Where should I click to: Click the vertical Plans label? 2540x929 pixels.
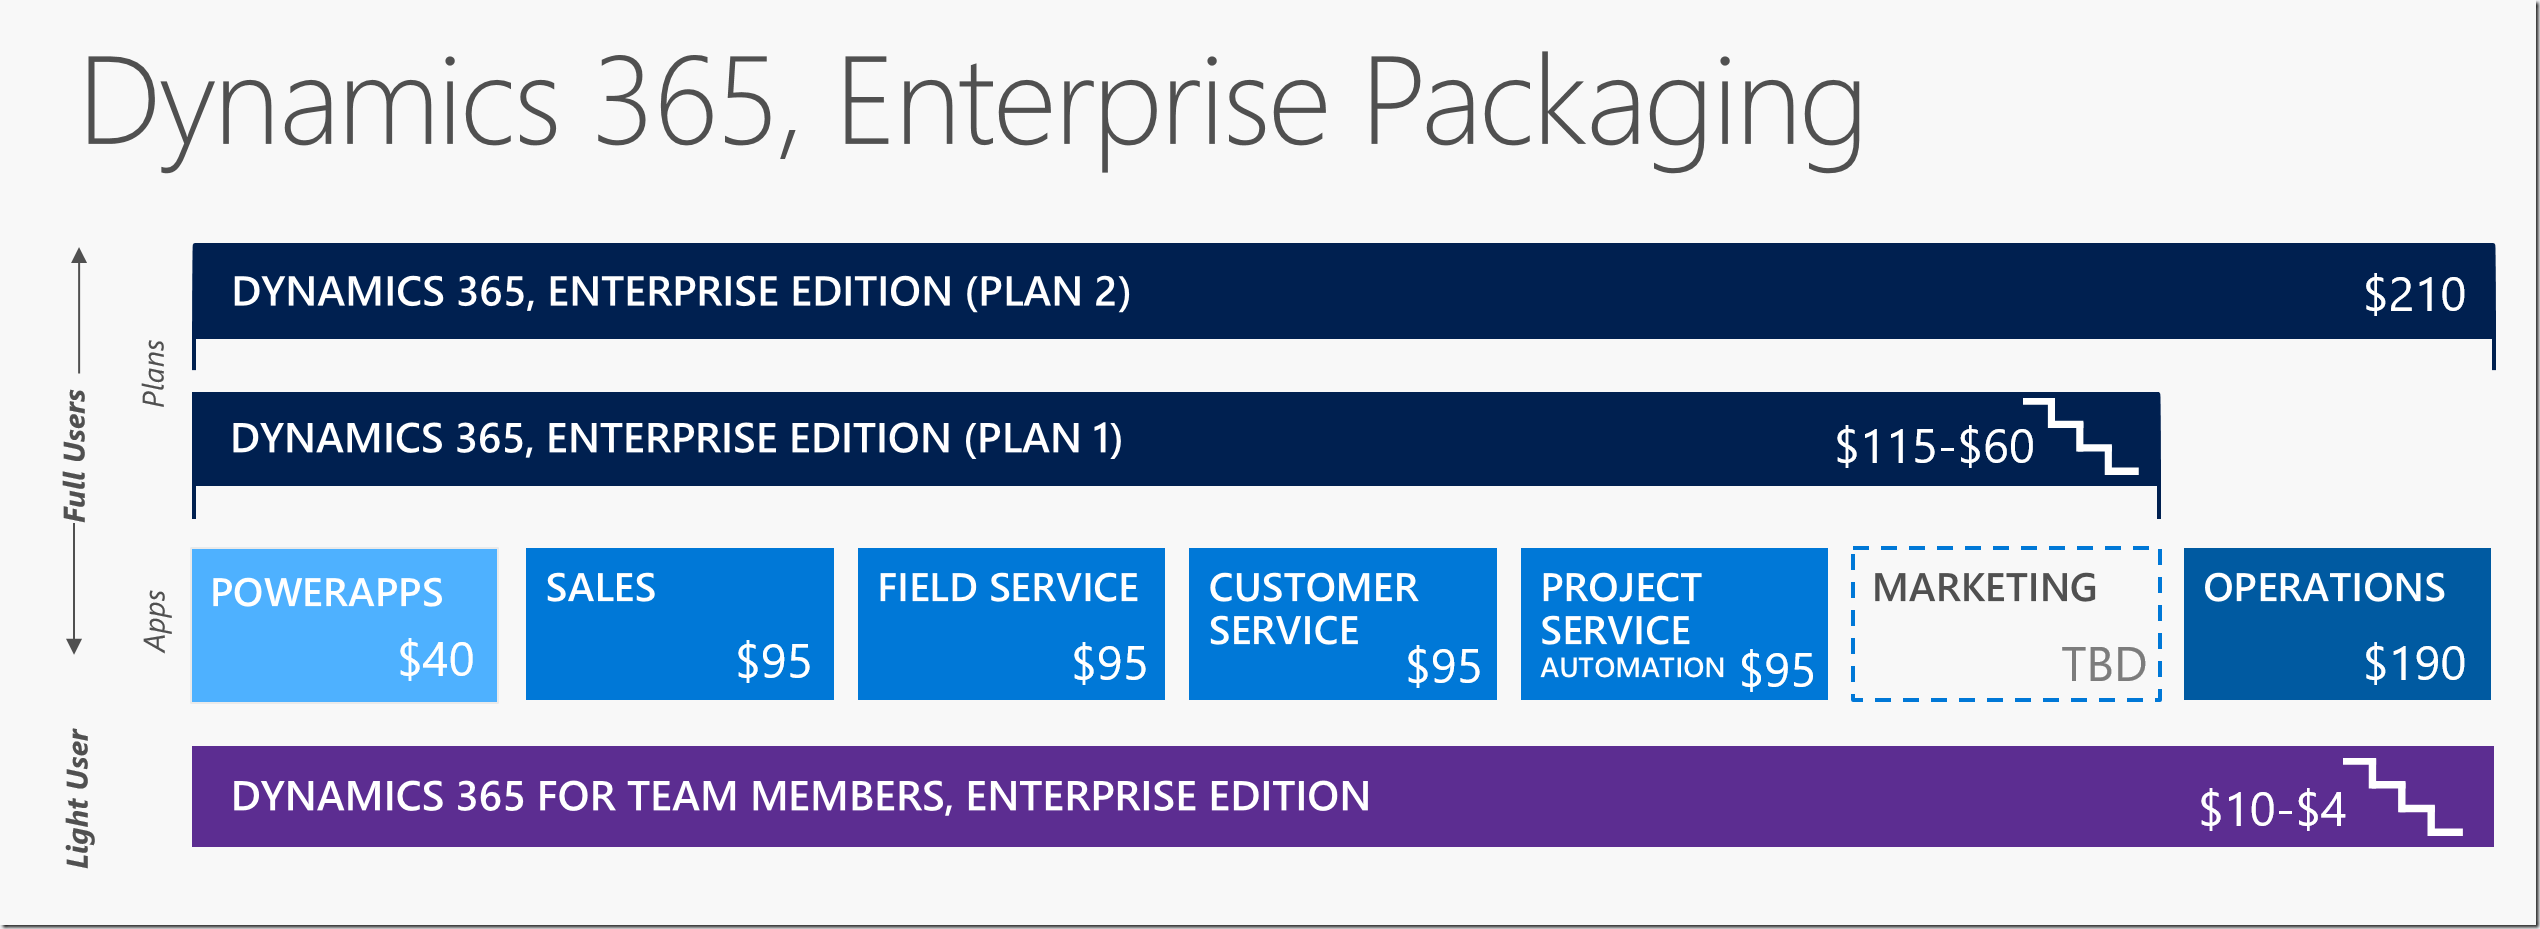click(x=153, y=373)
